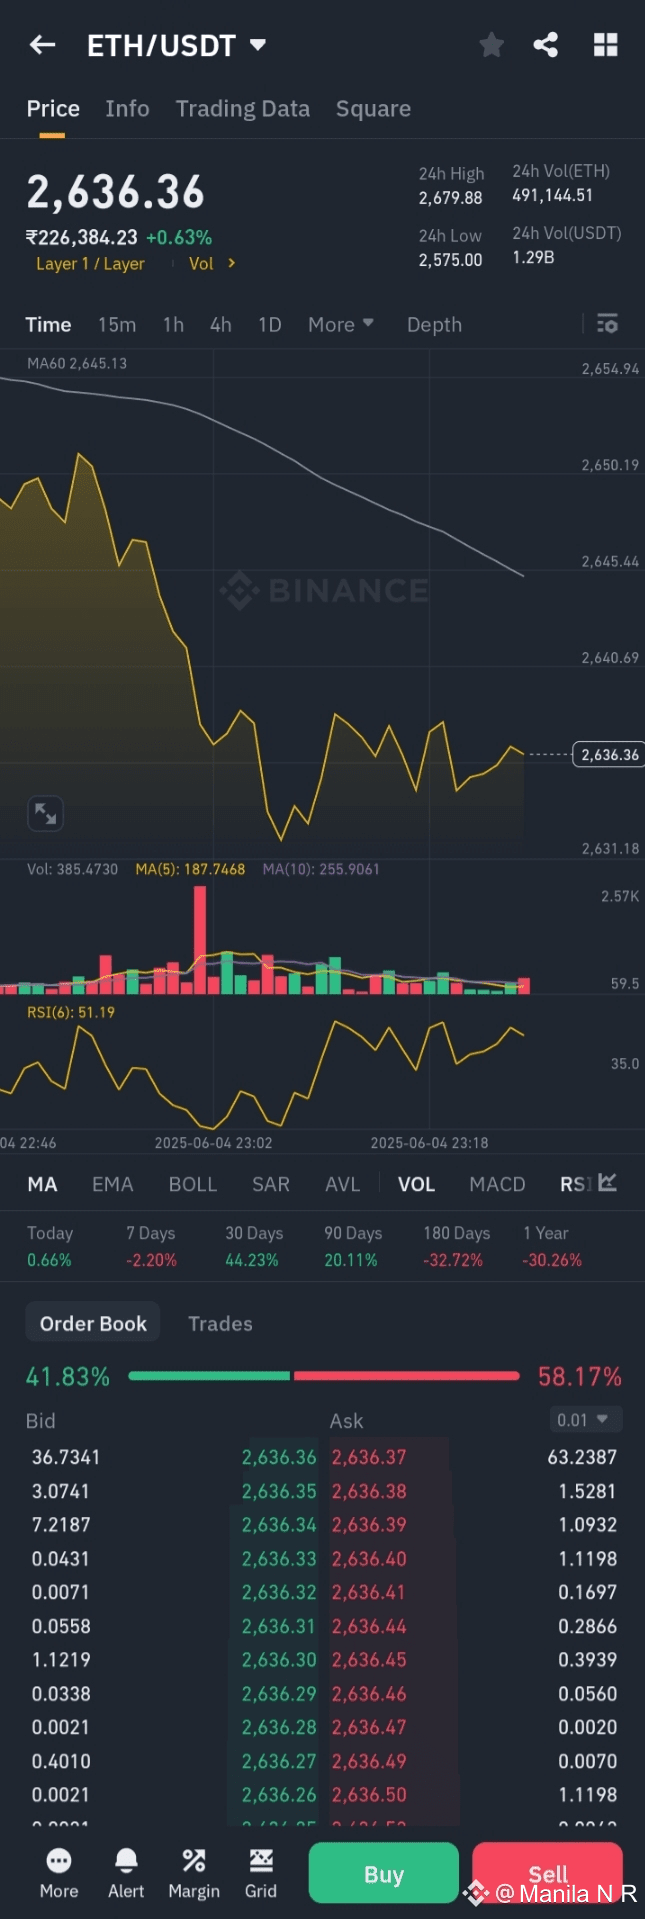Open Margin trading icon
Image resolution: width=645 pixels, height=1919 pixels.
coord(194,1872)
